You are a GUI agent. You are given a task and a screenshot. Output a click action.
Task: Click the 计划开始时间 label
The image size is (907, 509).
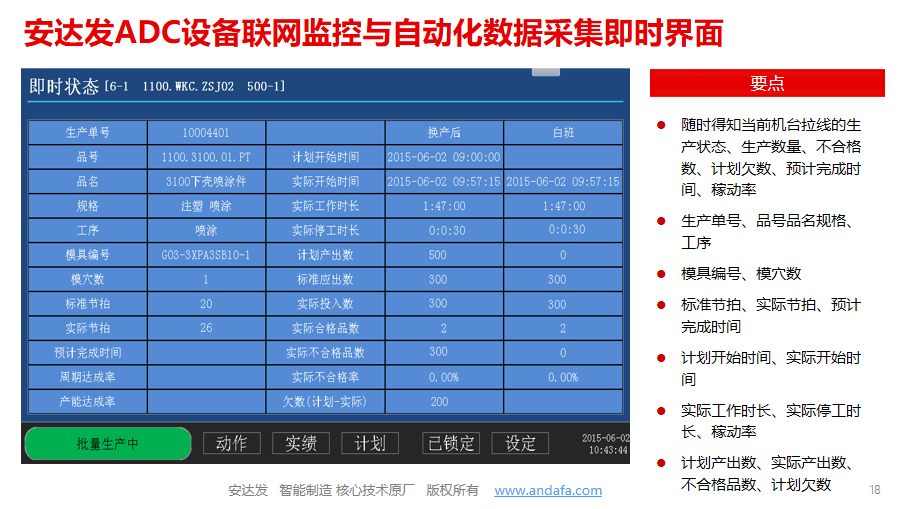[x=325, y=157]
